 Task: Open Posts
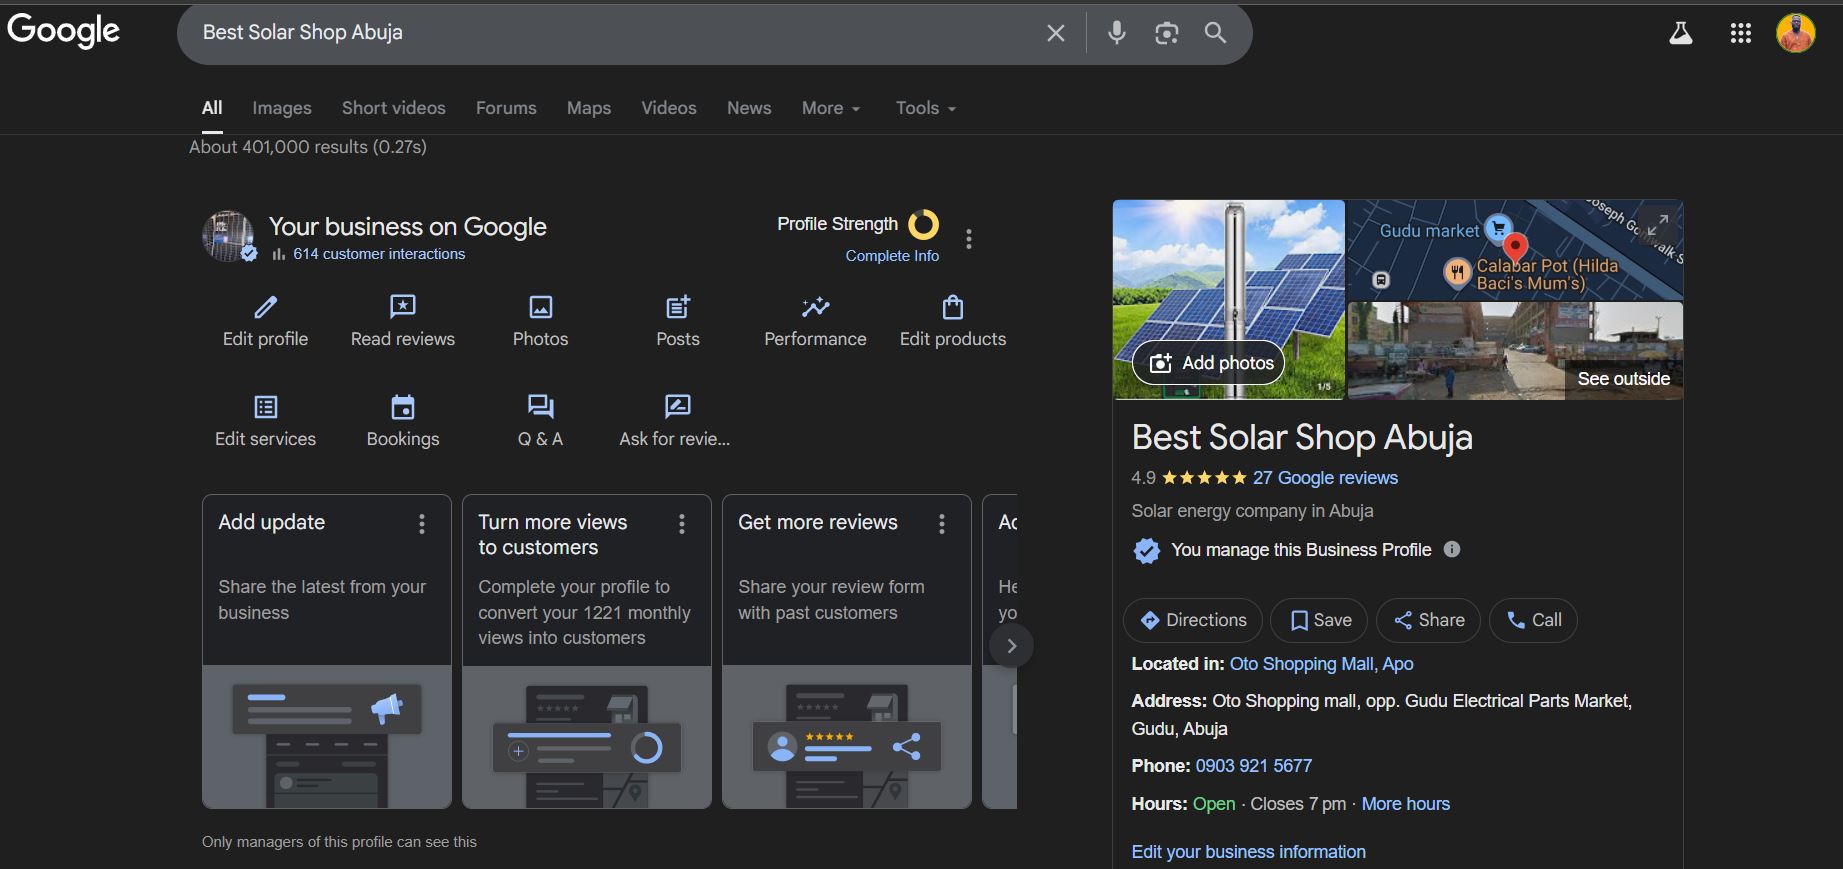(x=678, y=322)
